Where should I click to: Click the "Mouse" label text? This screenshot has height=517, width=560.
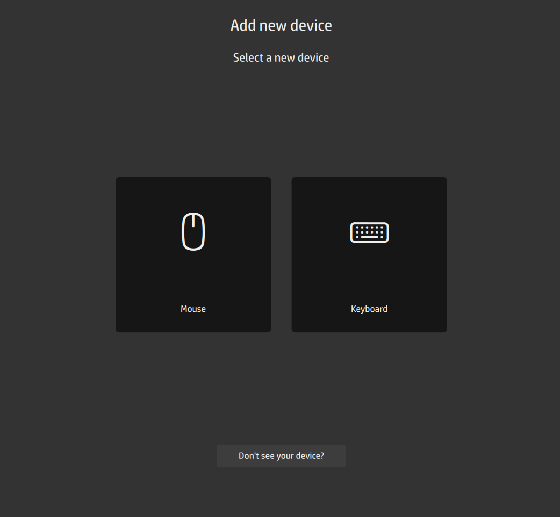(x=193, y=309)
